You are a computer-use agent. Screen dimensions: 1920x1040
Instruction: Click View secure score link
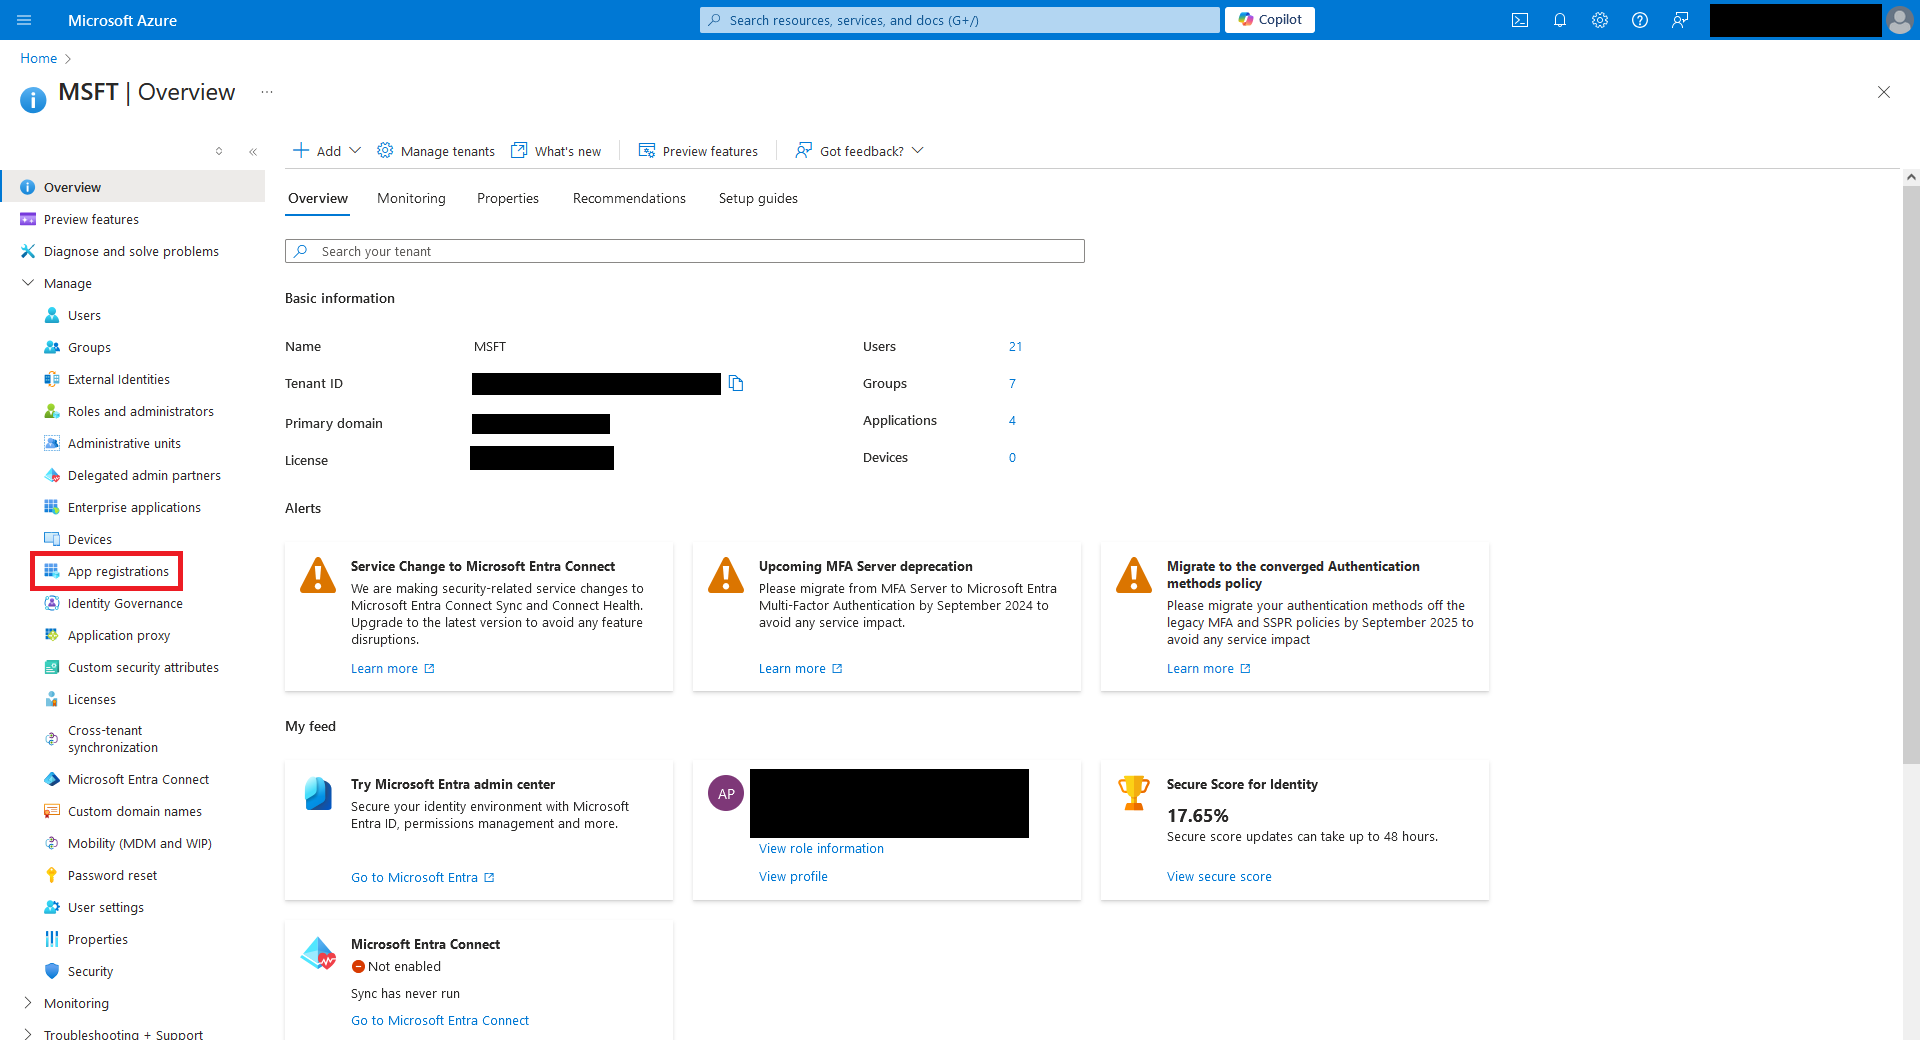[1218, 877]
